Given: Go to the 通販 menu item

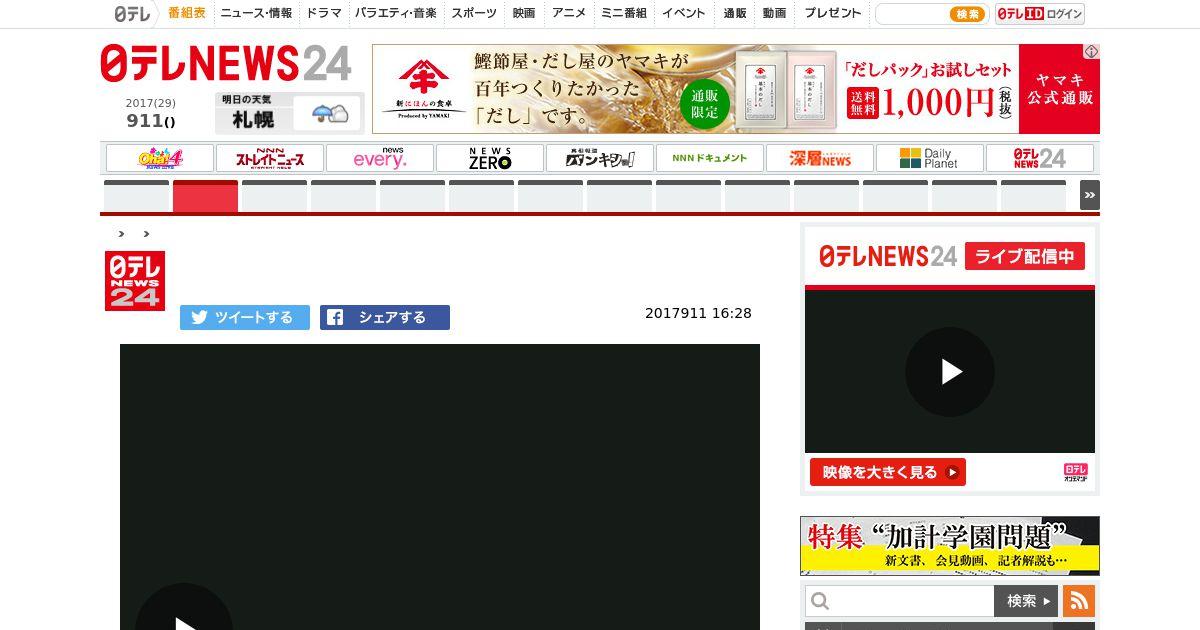Looking at the screenshot, I should click(x=735, y=14).
